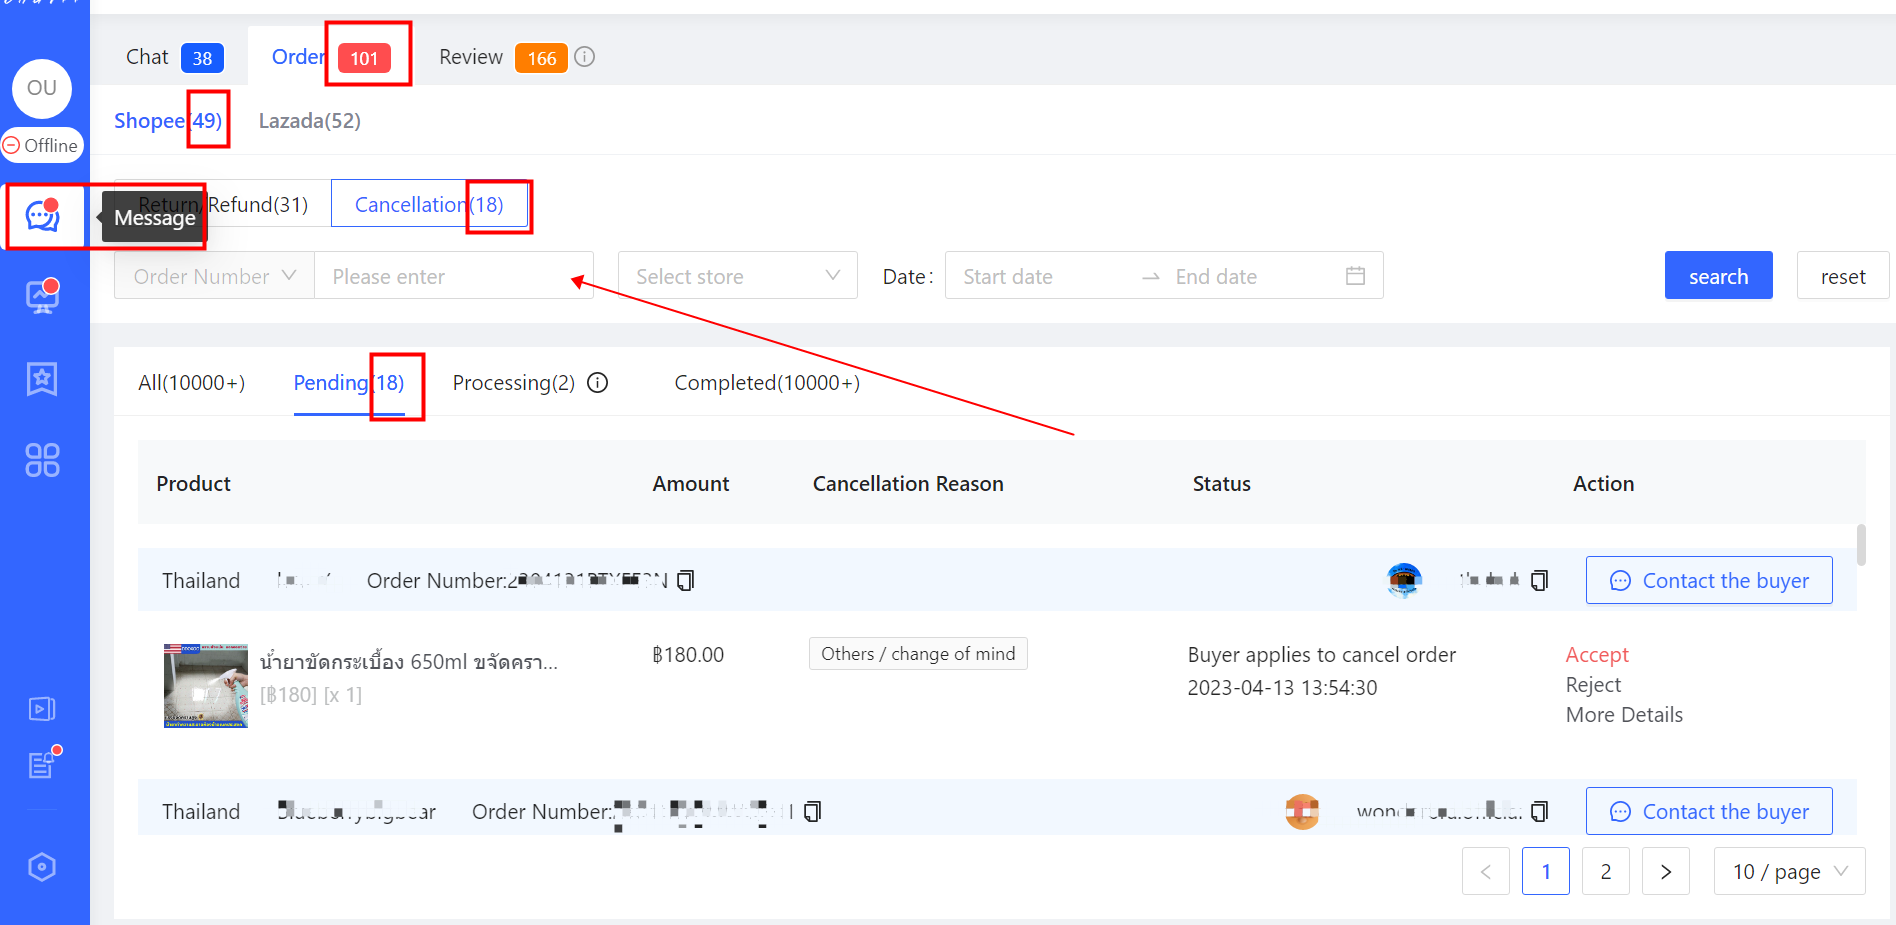Expand the Order Number dropdown

(214, 276)
